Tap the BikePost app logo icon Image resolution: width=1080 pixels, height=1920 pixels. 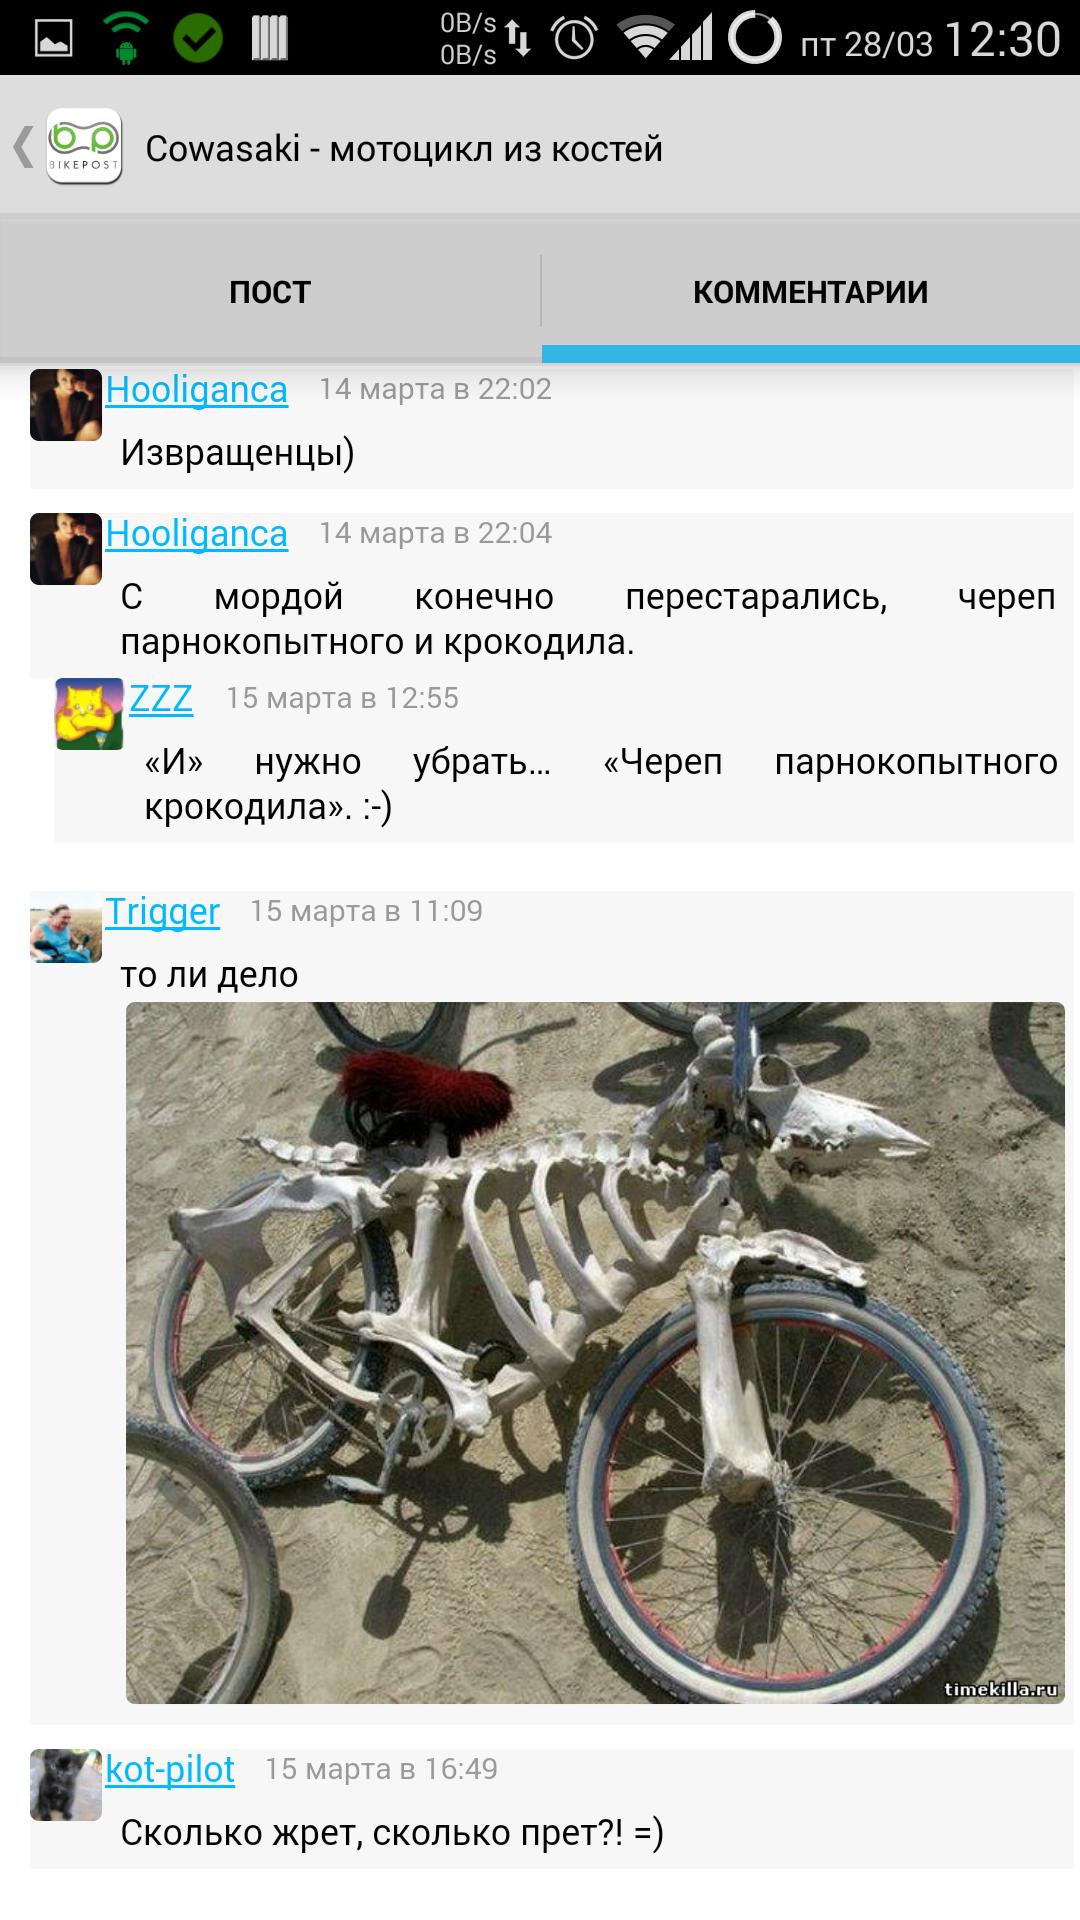84,147
